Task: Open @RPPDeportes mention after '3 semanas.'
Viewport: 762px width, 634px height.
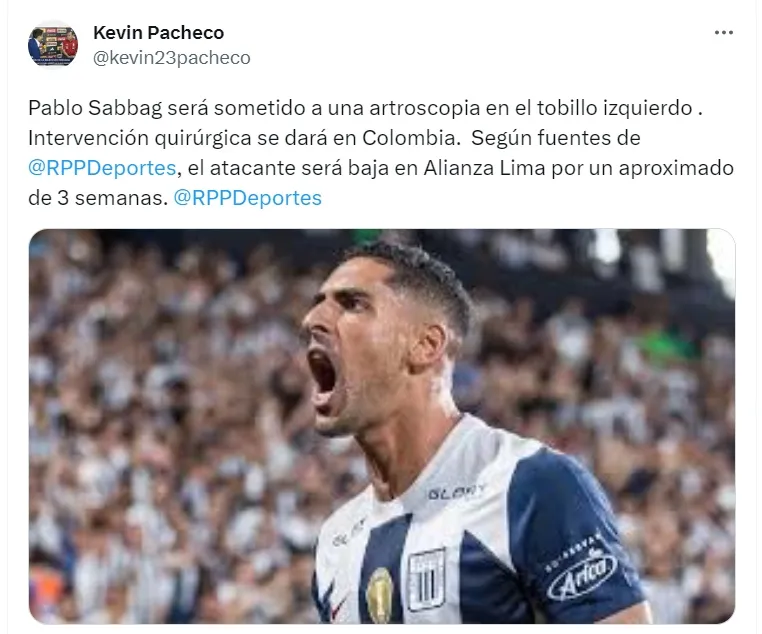Action: tap(247, 198)
